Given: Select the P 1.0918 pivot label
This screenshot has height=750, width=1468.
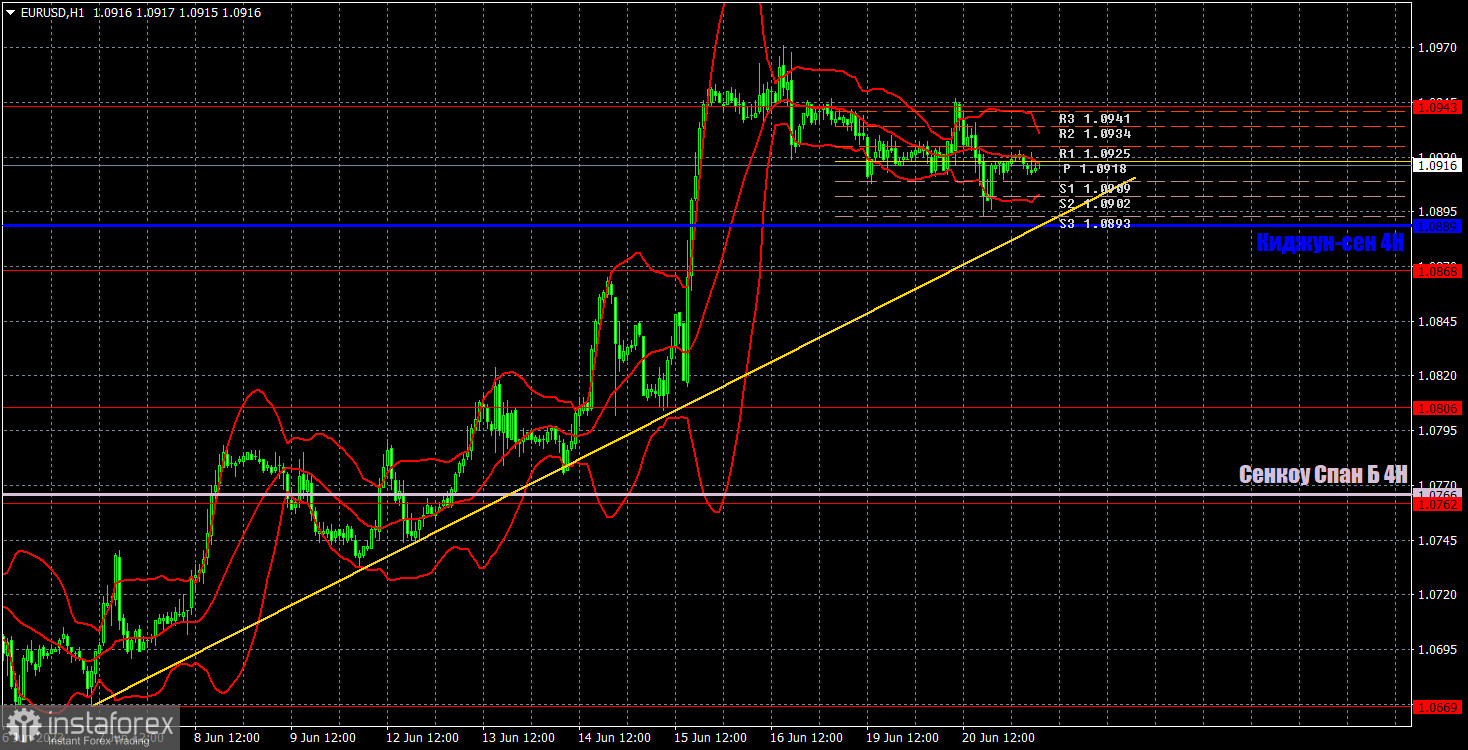Looking at the screenshot, I should coord(1094,169).
